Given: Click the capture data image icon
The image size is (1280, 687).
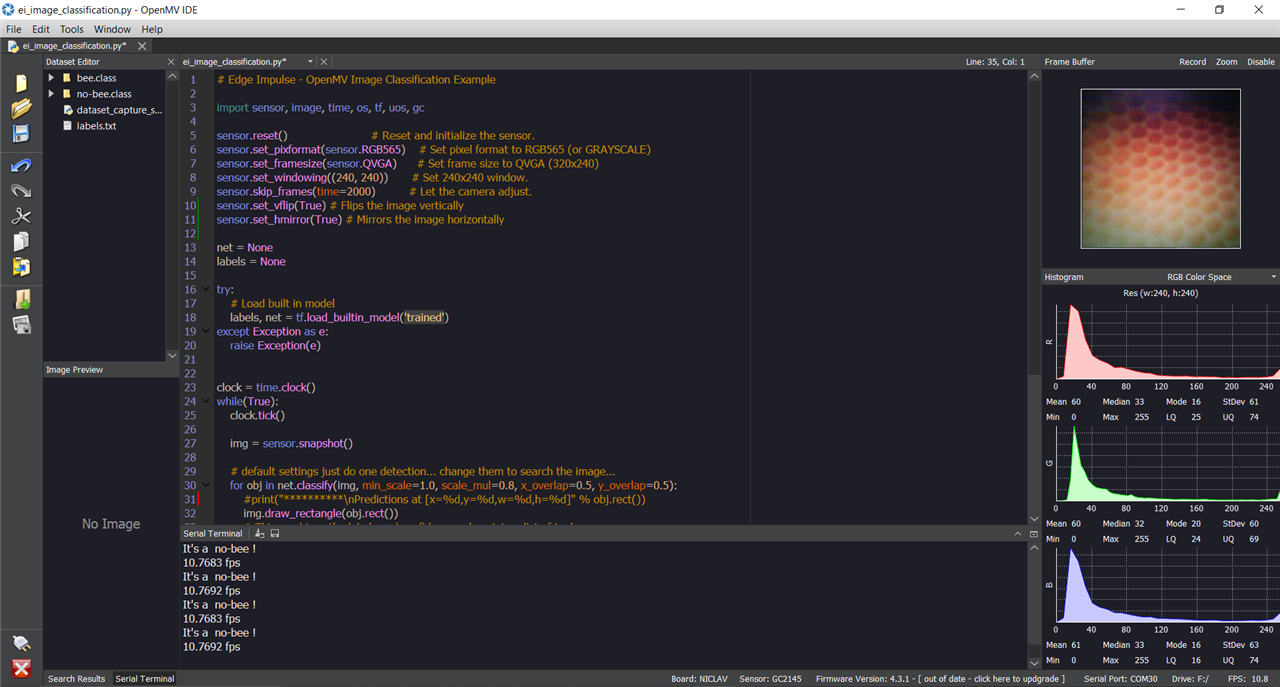Looking at the screenshot, I should pos(21,324).
